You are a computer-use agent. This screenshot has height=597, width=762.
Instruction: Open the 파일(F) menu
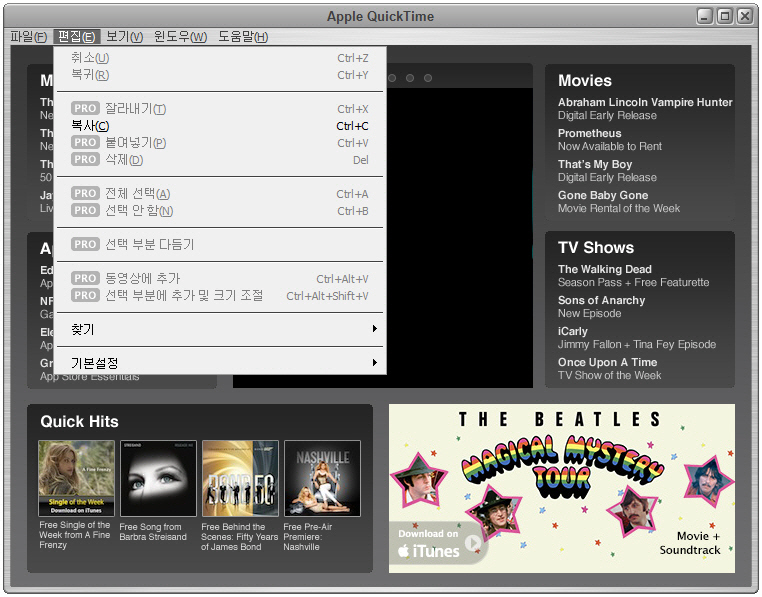(29, 36)
